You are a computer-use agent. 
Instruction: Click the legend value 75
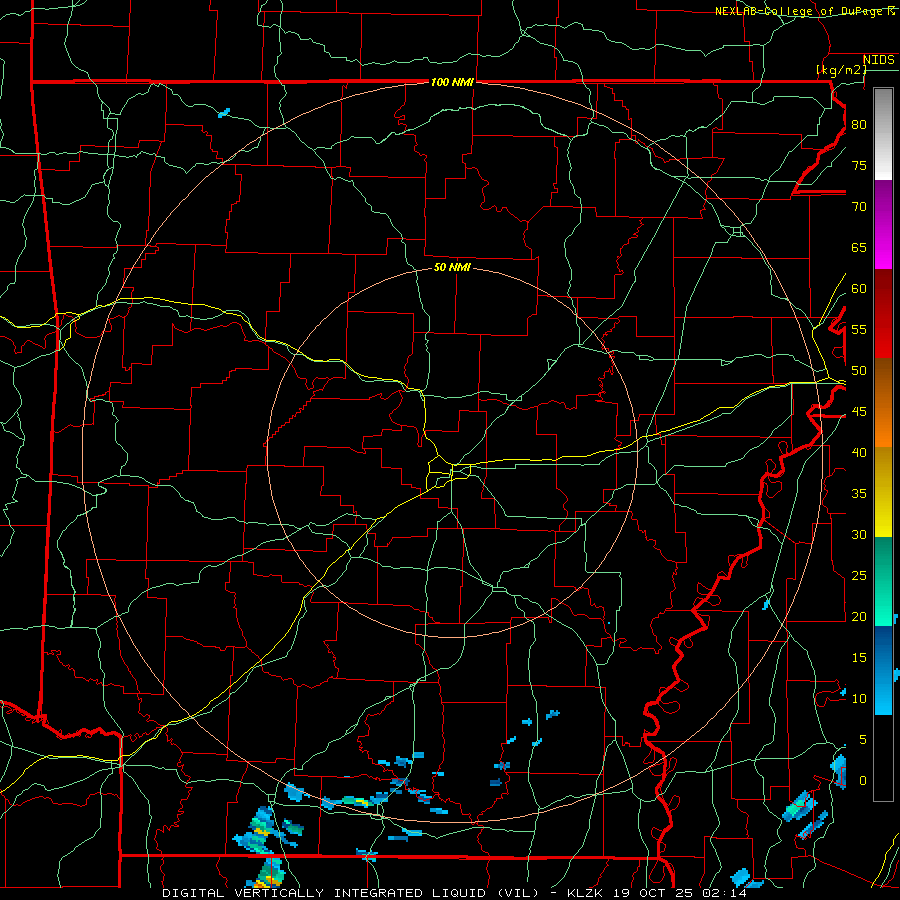(859, 165)
